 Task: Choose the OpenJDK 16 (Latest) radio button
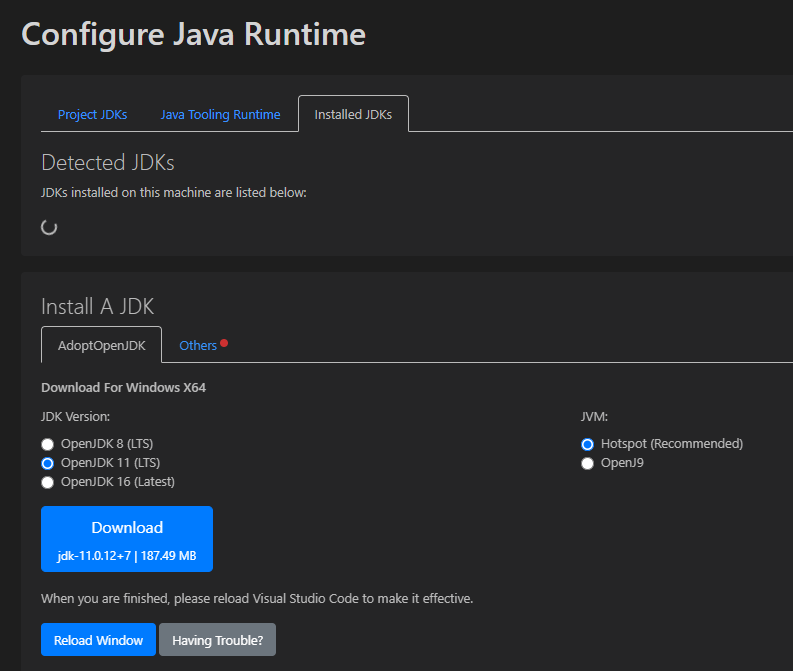48,482
